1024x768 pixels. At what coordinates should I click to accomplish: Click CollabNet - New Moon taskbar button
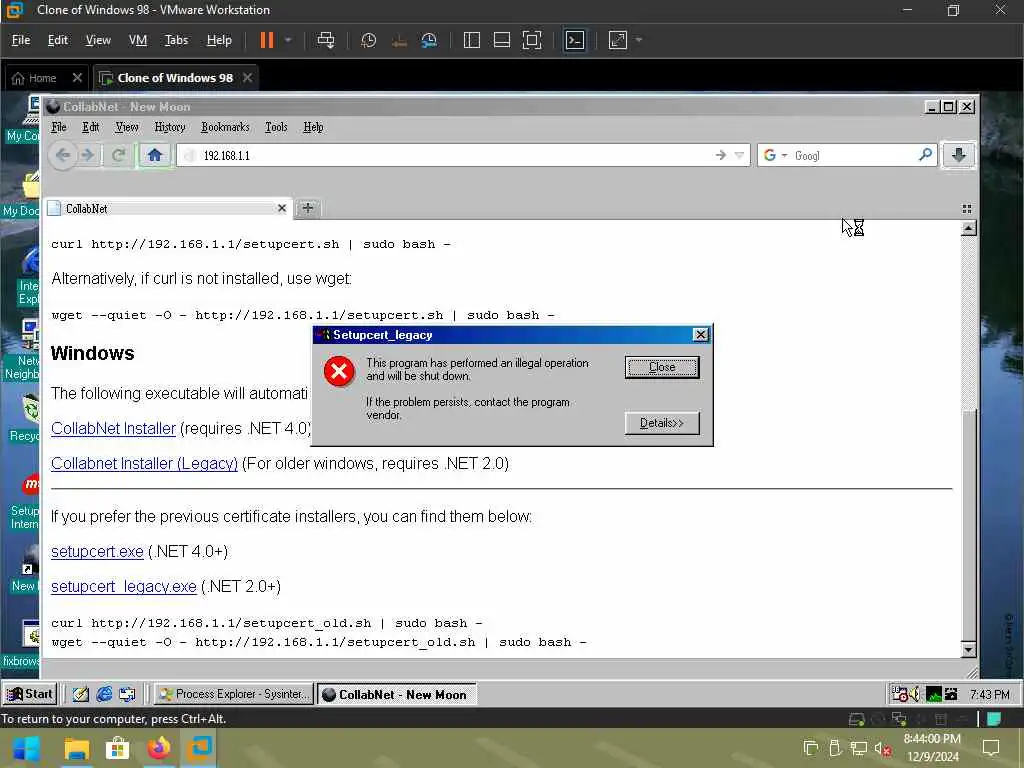[396, 694]
